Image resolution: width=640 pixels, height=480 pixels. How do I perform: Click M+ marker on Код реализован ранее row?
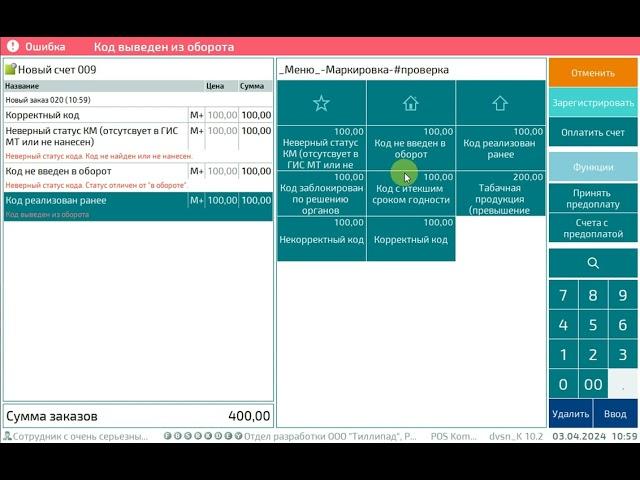196,200
